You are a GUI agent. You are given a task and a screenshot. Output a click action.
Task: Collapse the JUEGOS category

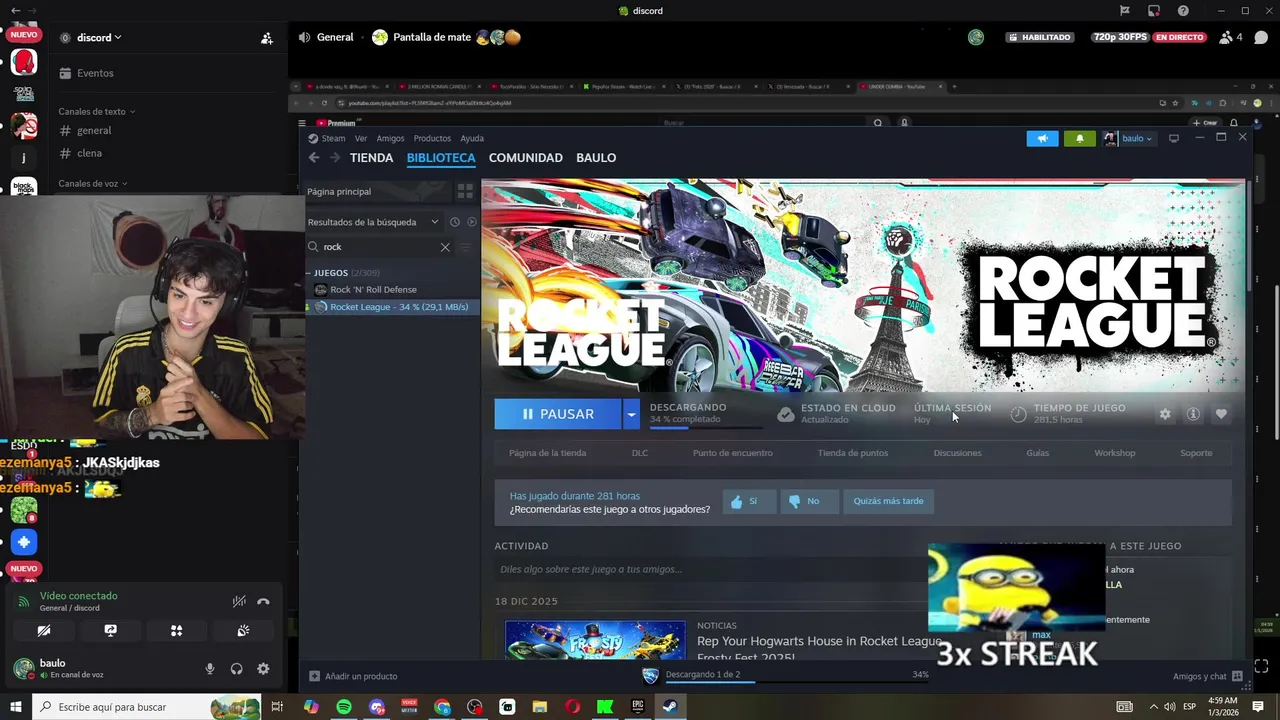pyautogui.click(x=309, y=273)
